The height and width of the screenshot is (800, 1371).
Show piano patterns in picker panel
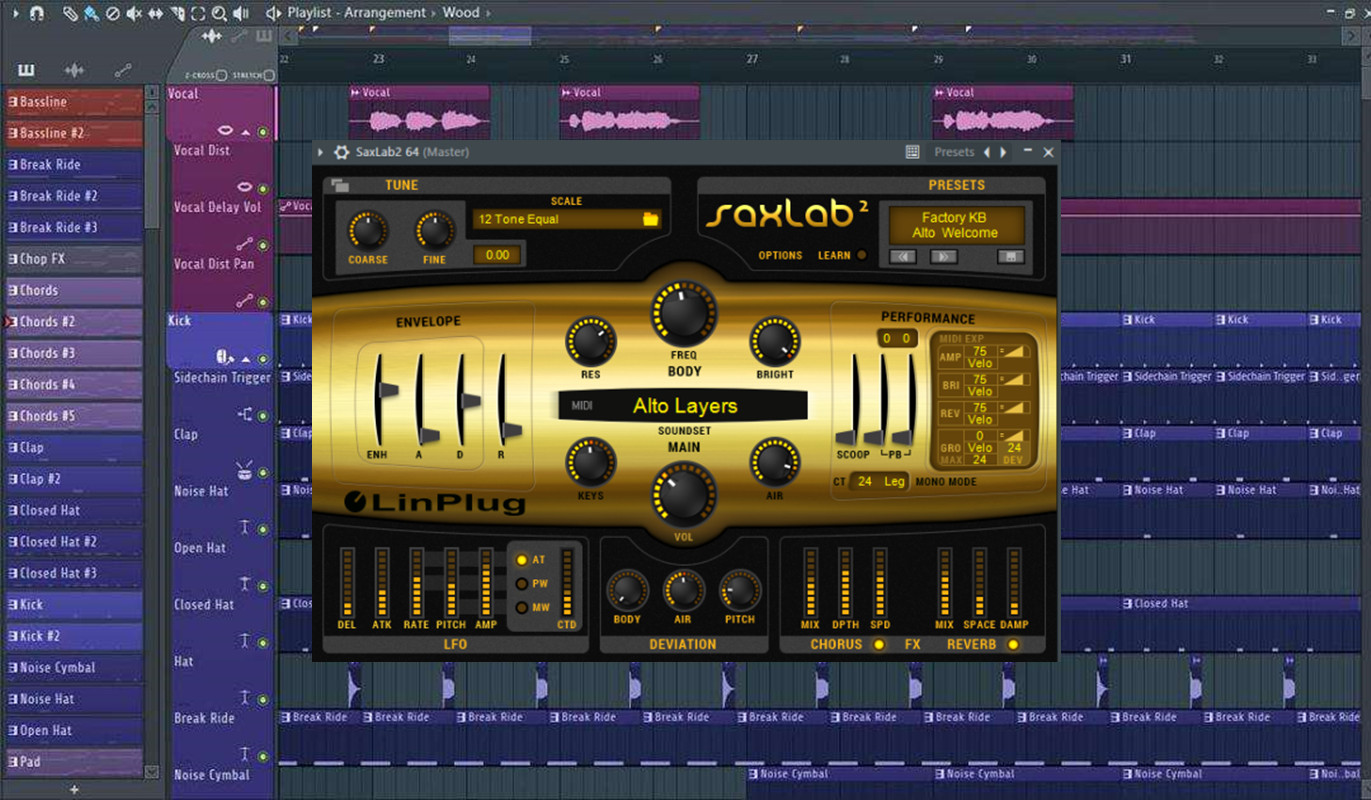click(x=26, y=70)
